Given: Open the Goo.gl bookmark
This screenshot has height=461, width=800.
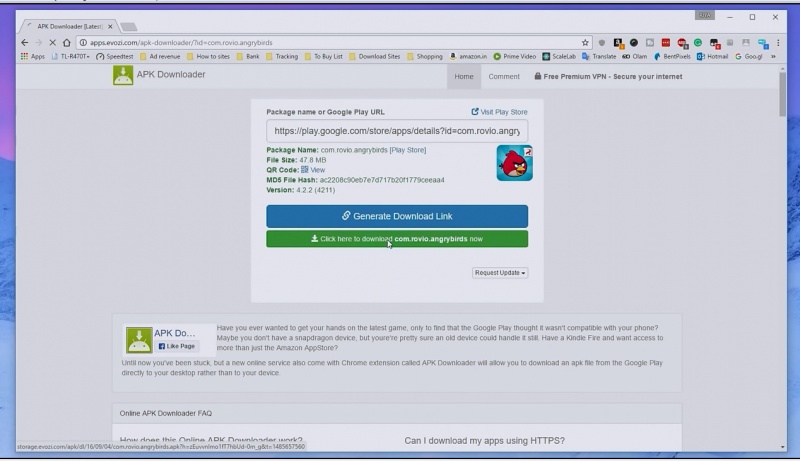Looking at the screenshot, I should click(x=749, y=57).
